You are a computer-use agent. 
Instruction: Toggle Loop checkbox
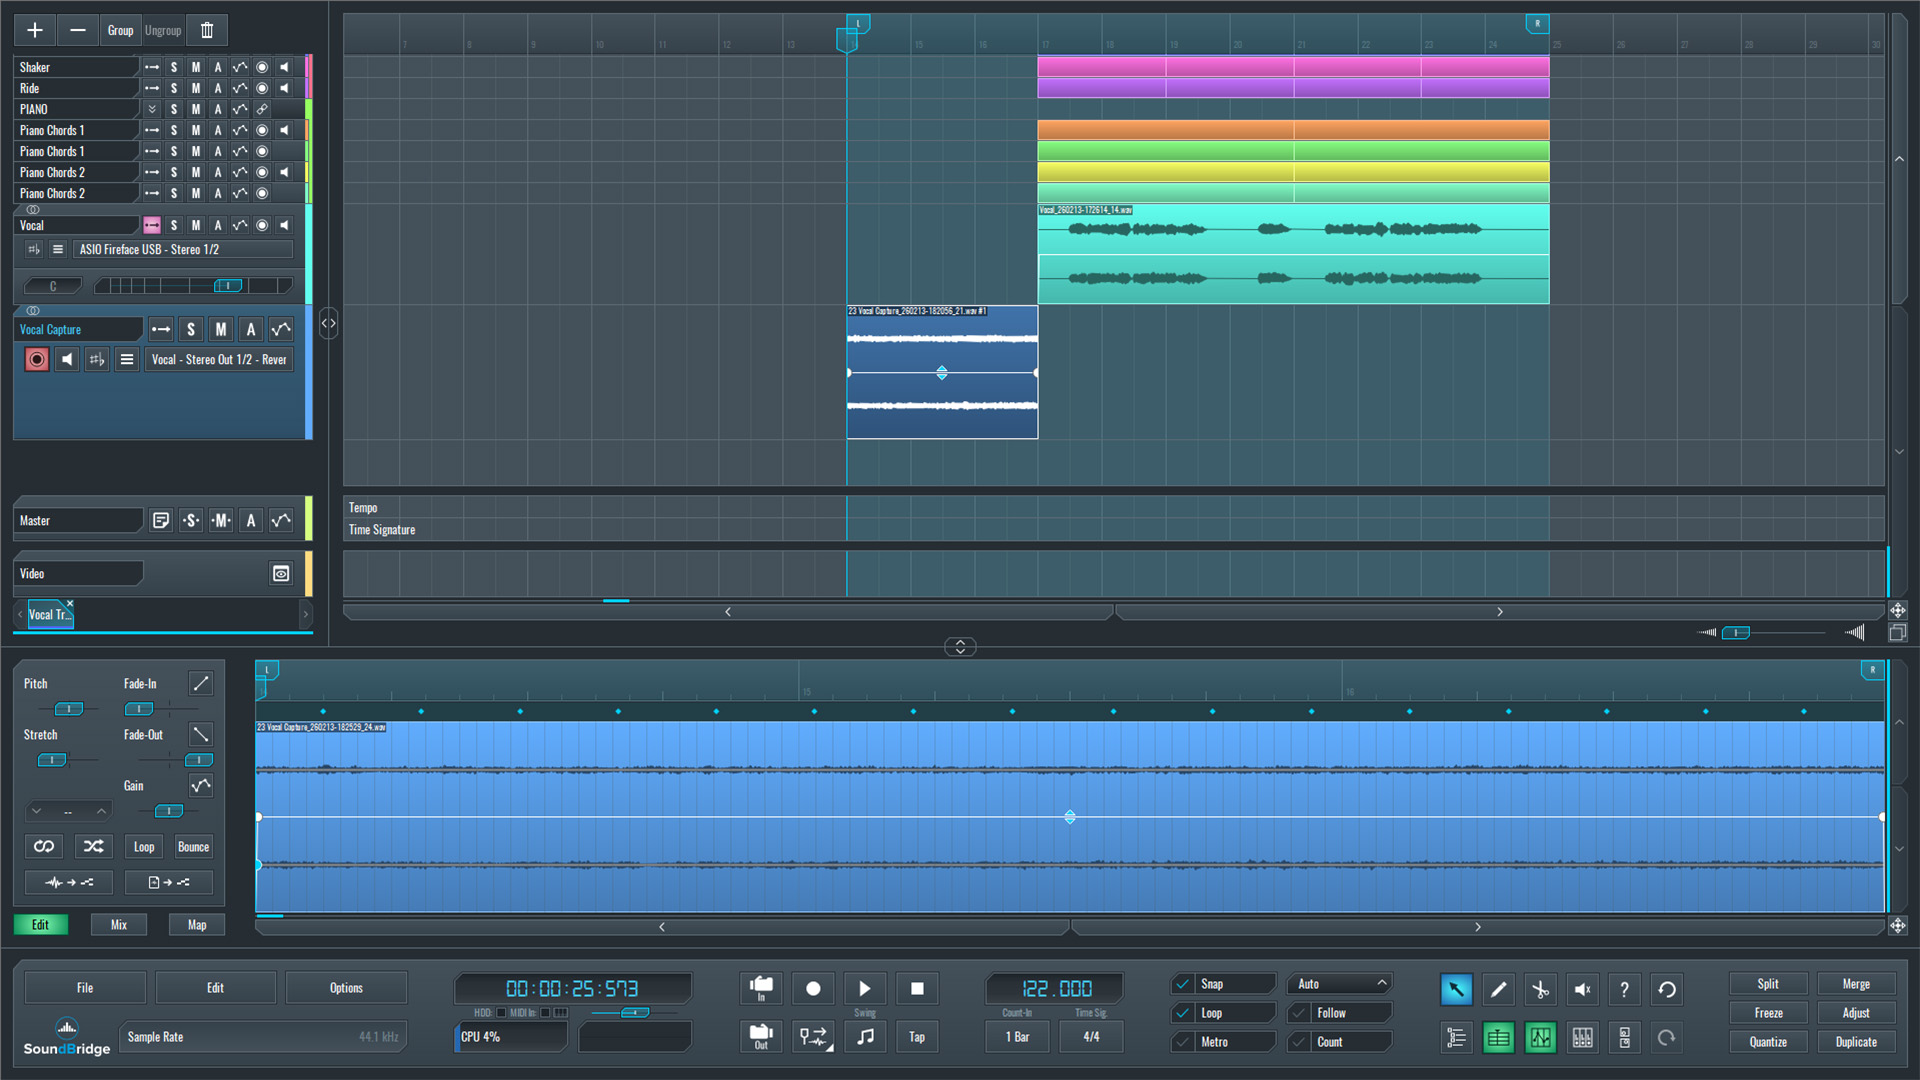pyautogui.click(x=1183, y=1013)
